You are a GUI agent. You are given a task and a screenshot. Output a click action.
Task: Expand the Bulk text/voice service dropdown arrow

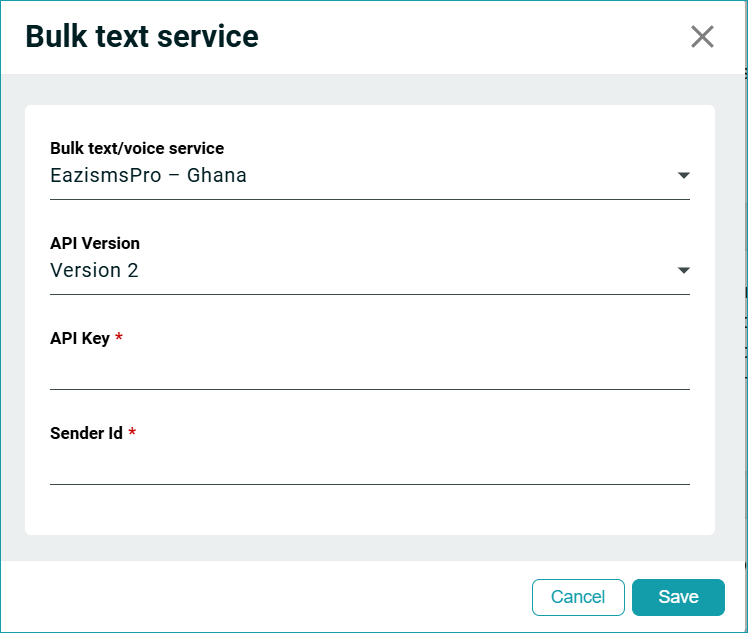683,176
